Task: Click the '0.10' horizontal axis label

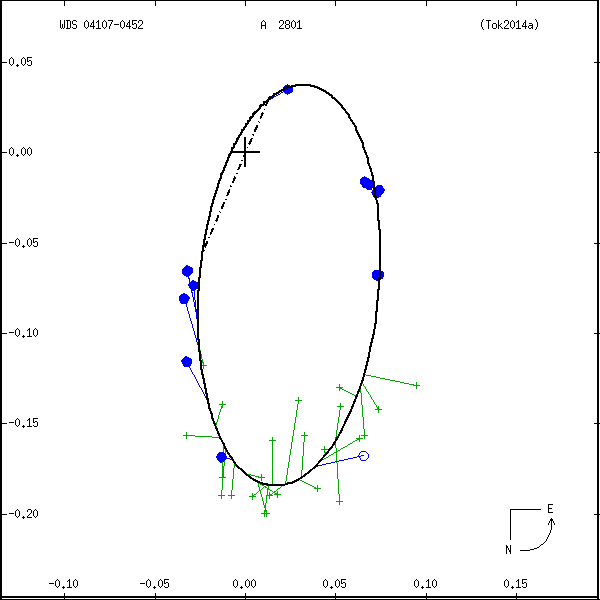Action: click(425, 584)
